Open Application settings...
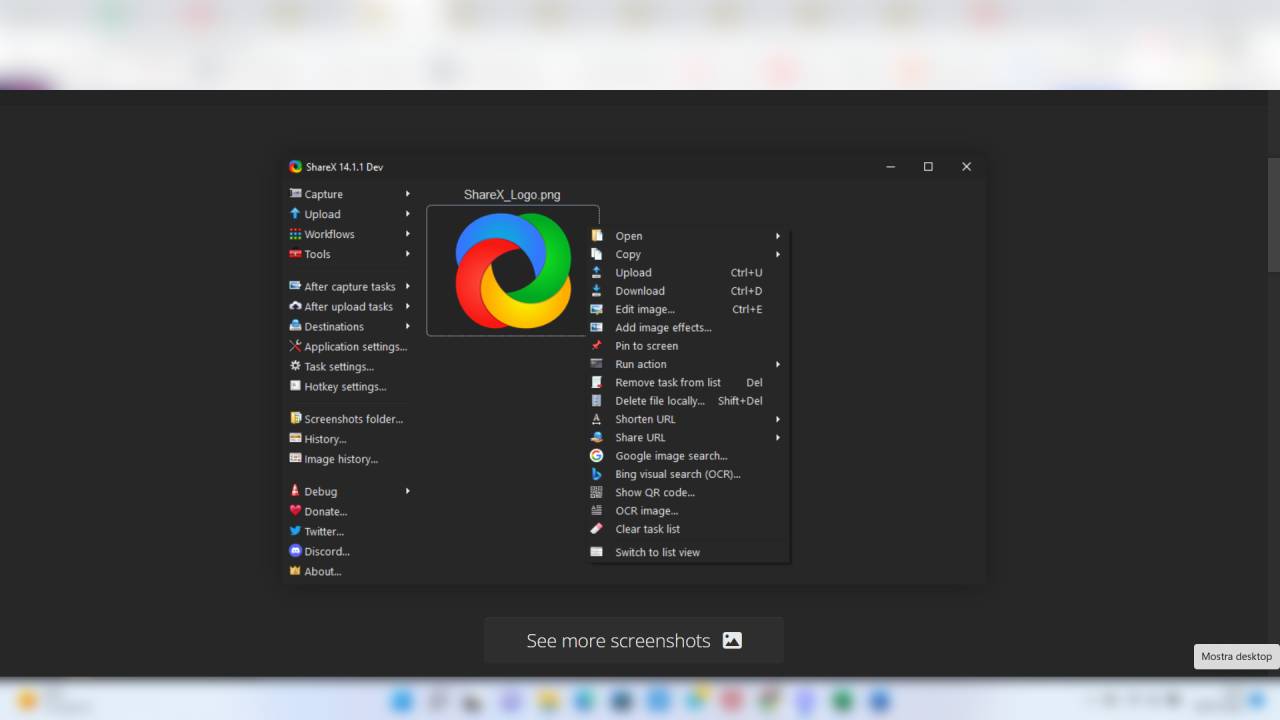The image size is (1280, 720). (355, 347)
